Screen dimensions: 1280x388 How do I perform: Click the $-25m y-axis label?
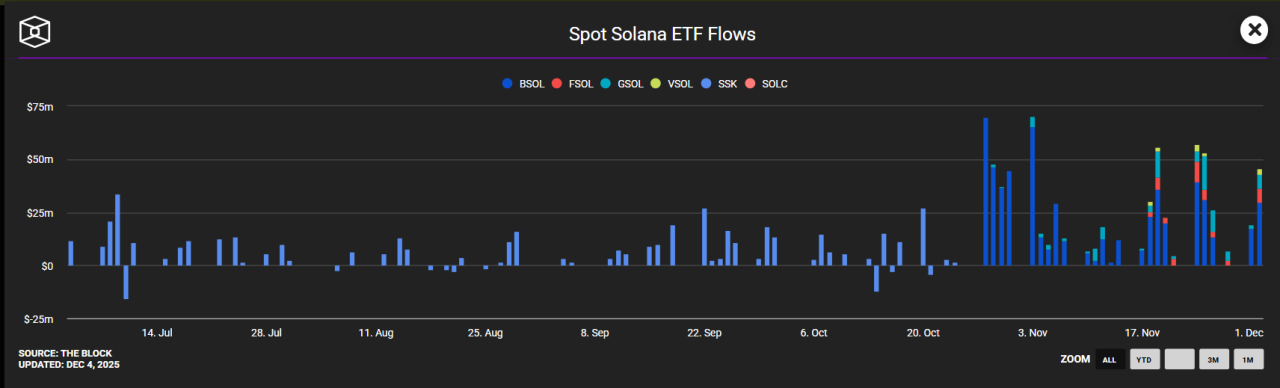click(38, 319)
